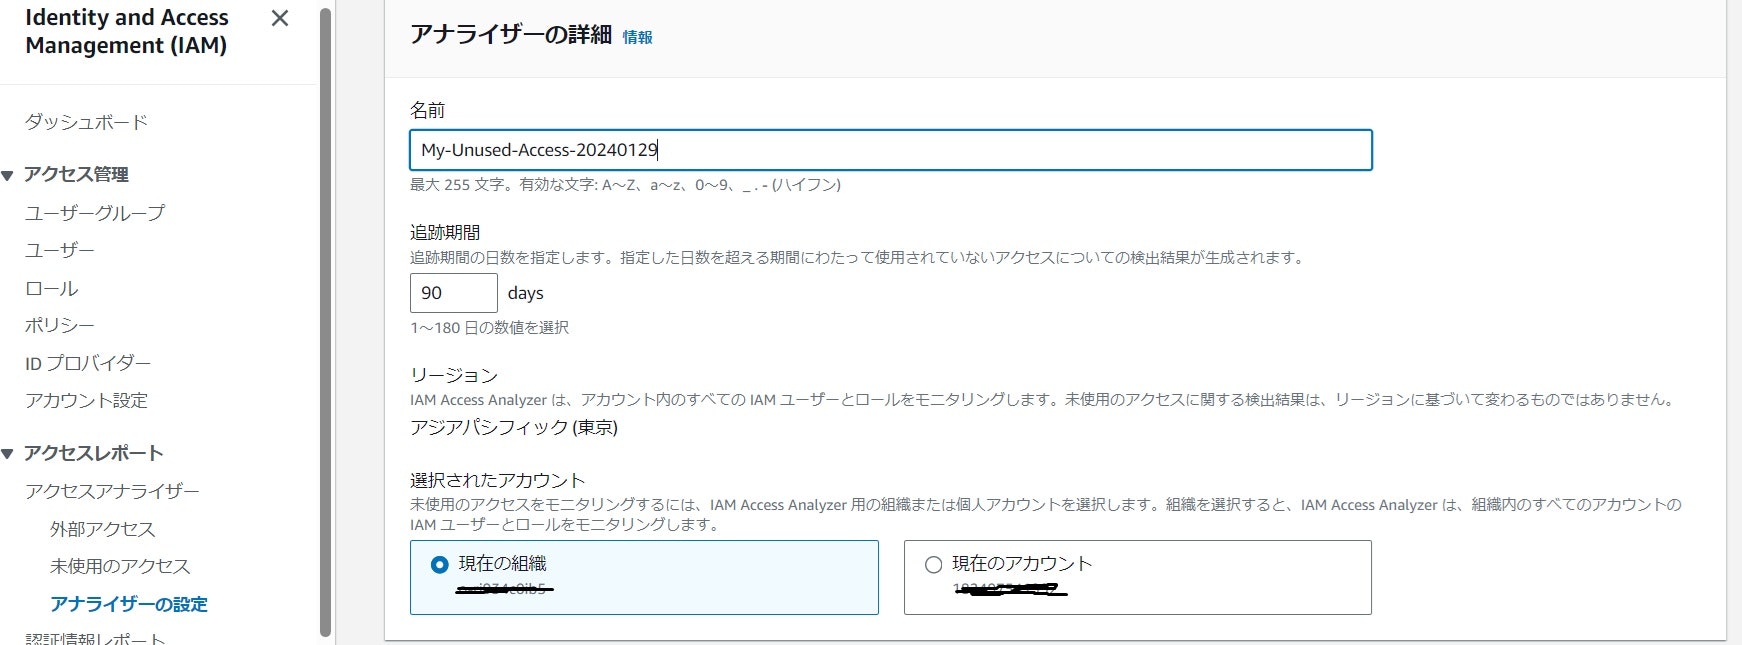Open 未使用のアクセス in sidebar
The height and width of the screenshot is (645, 1742).
[120, 566]
